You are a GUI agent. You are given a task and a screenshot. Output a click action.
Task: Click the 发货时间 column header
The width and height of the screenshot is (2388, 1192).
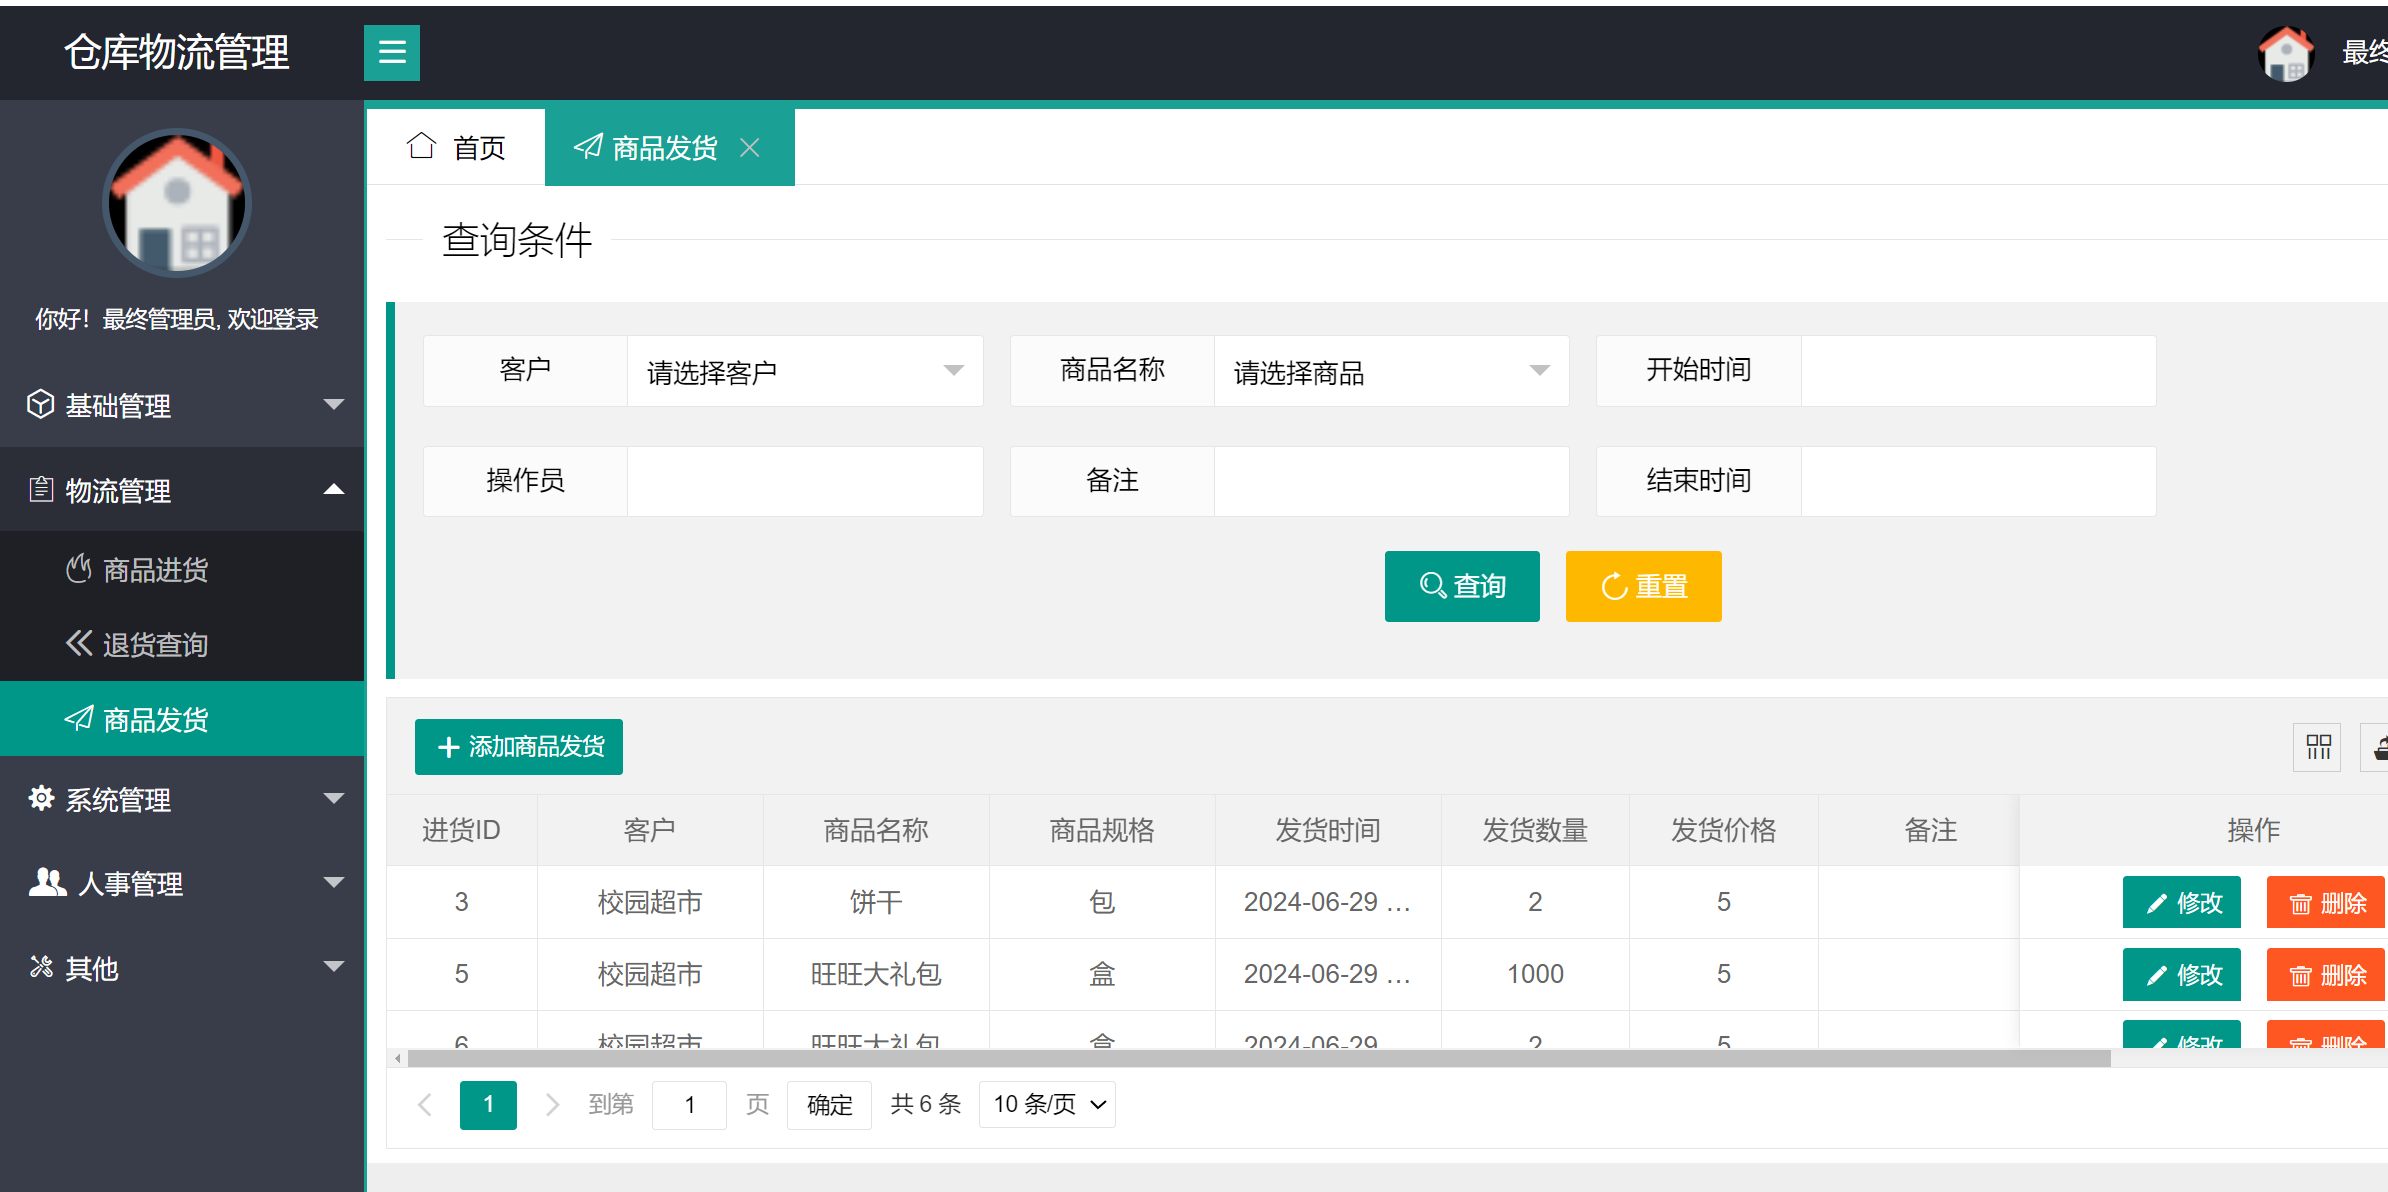1328,830
